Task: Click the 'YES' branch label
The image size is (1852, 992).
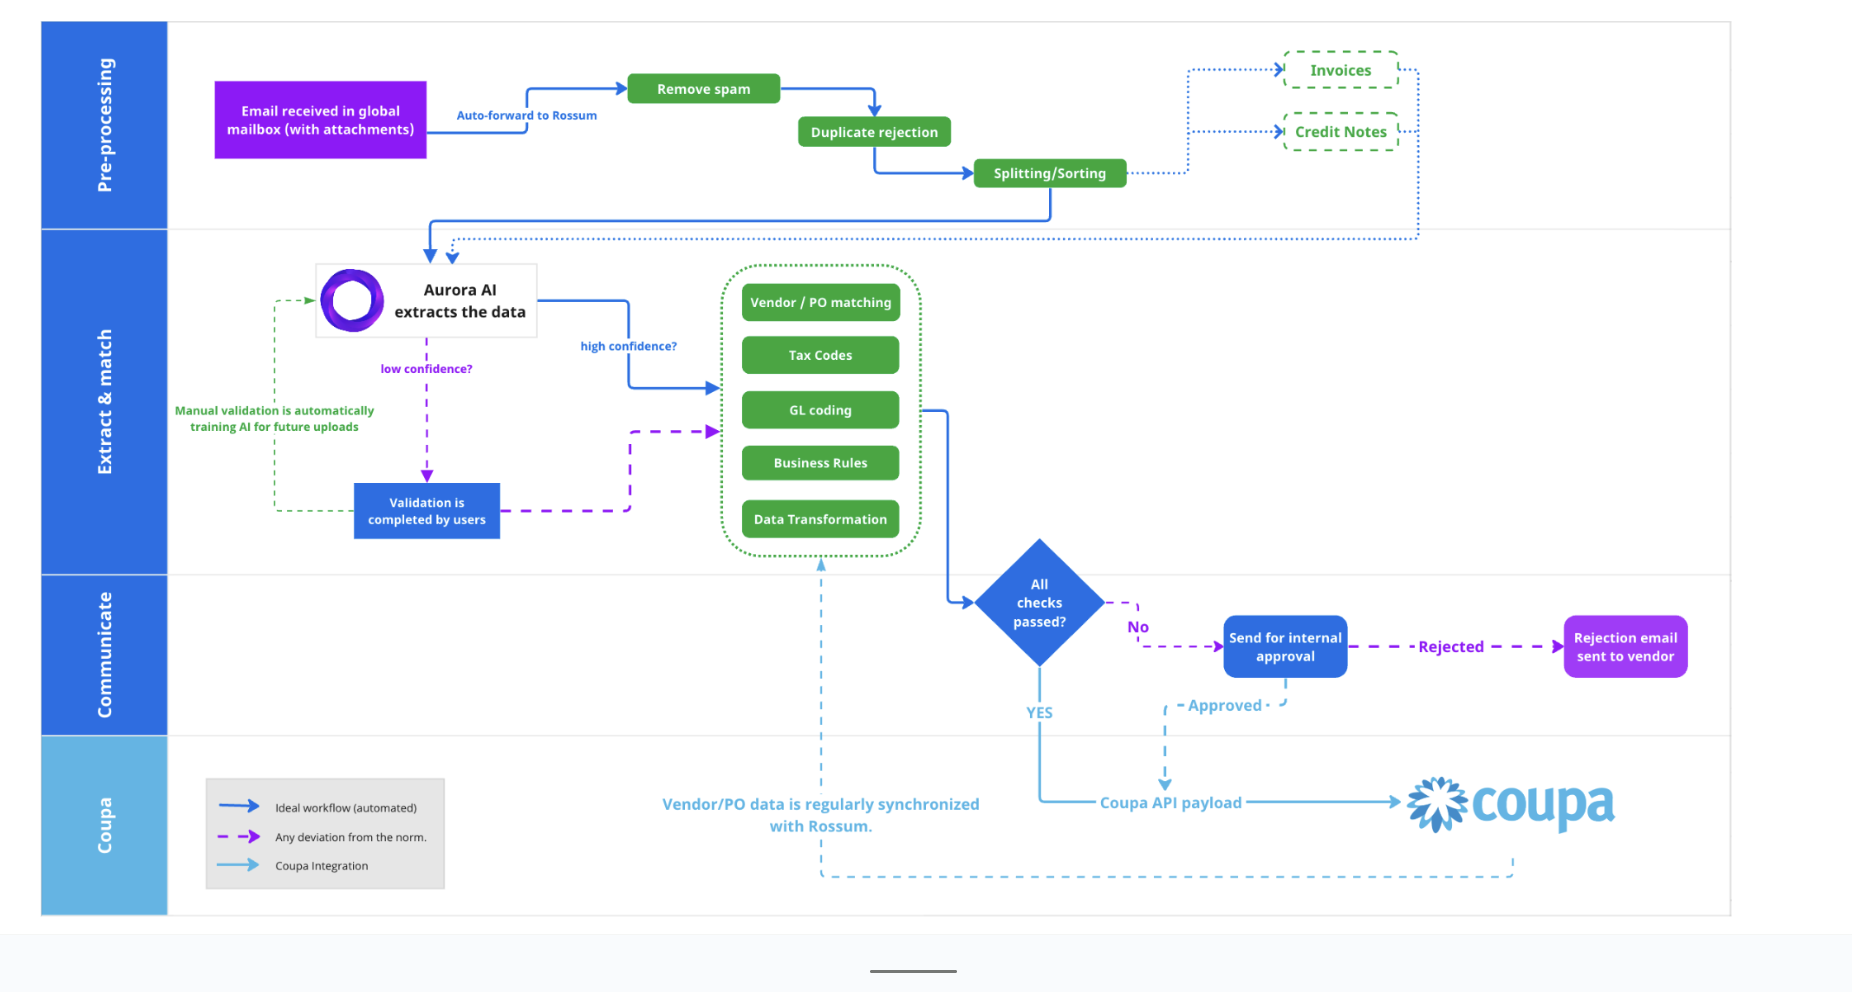Action: [1039, 713]
